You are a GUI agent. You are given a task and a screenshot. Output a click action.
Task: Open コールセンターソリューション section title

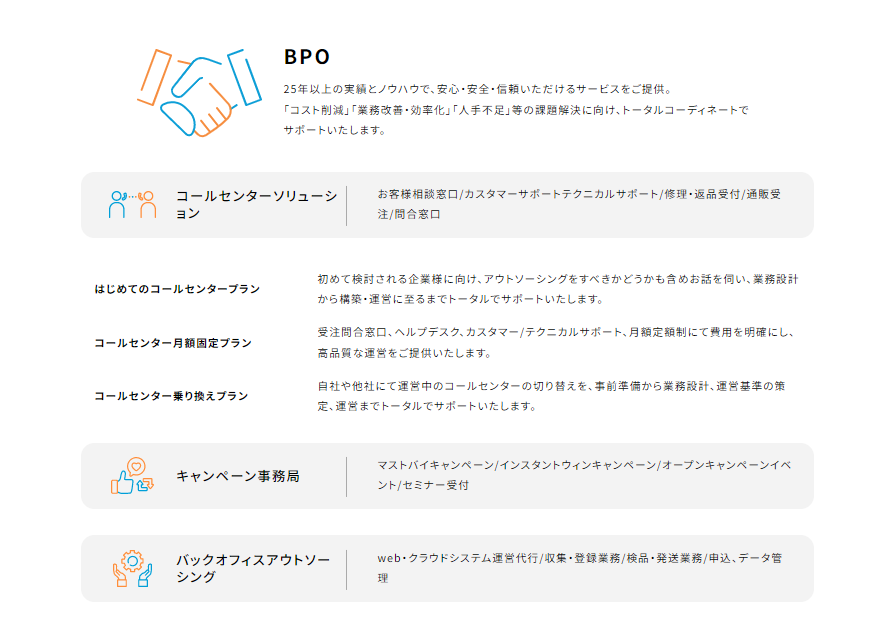[256, 204]
